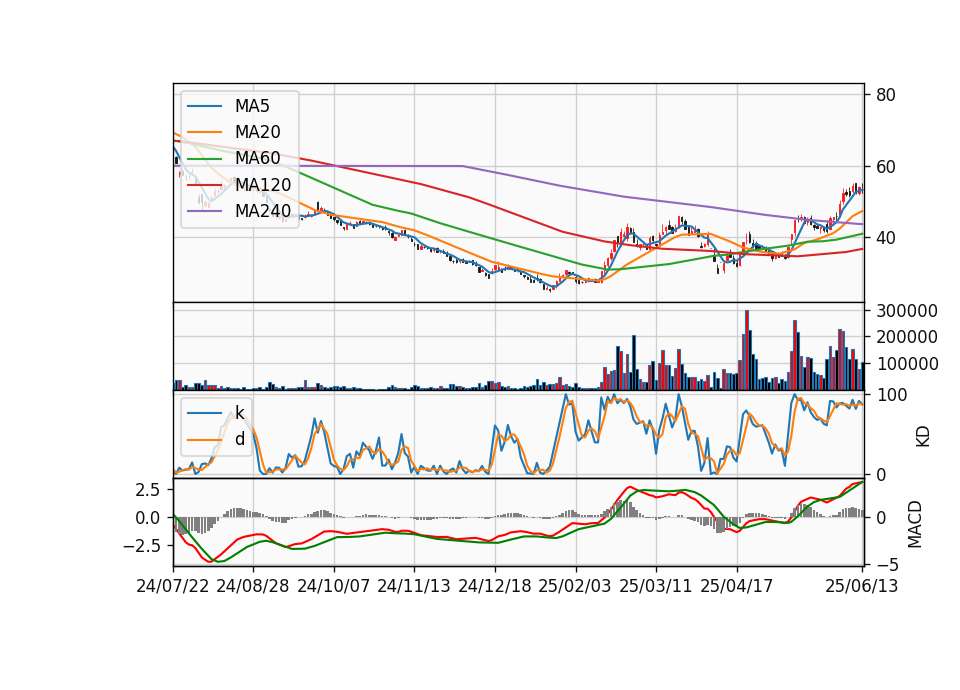Click the volume axis value 200000

tap(907, 337)
